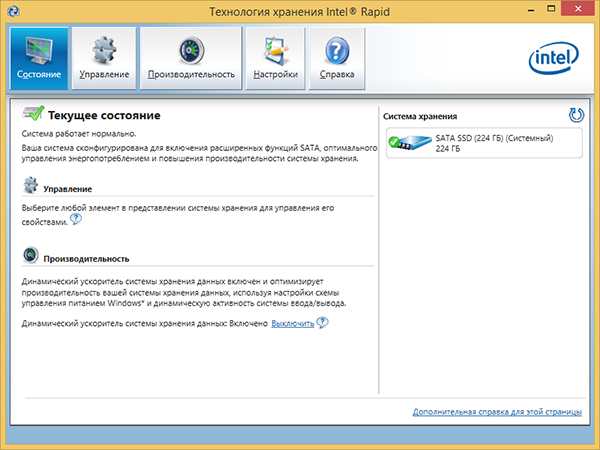Open help icon next to Выключить

(322, 323)
